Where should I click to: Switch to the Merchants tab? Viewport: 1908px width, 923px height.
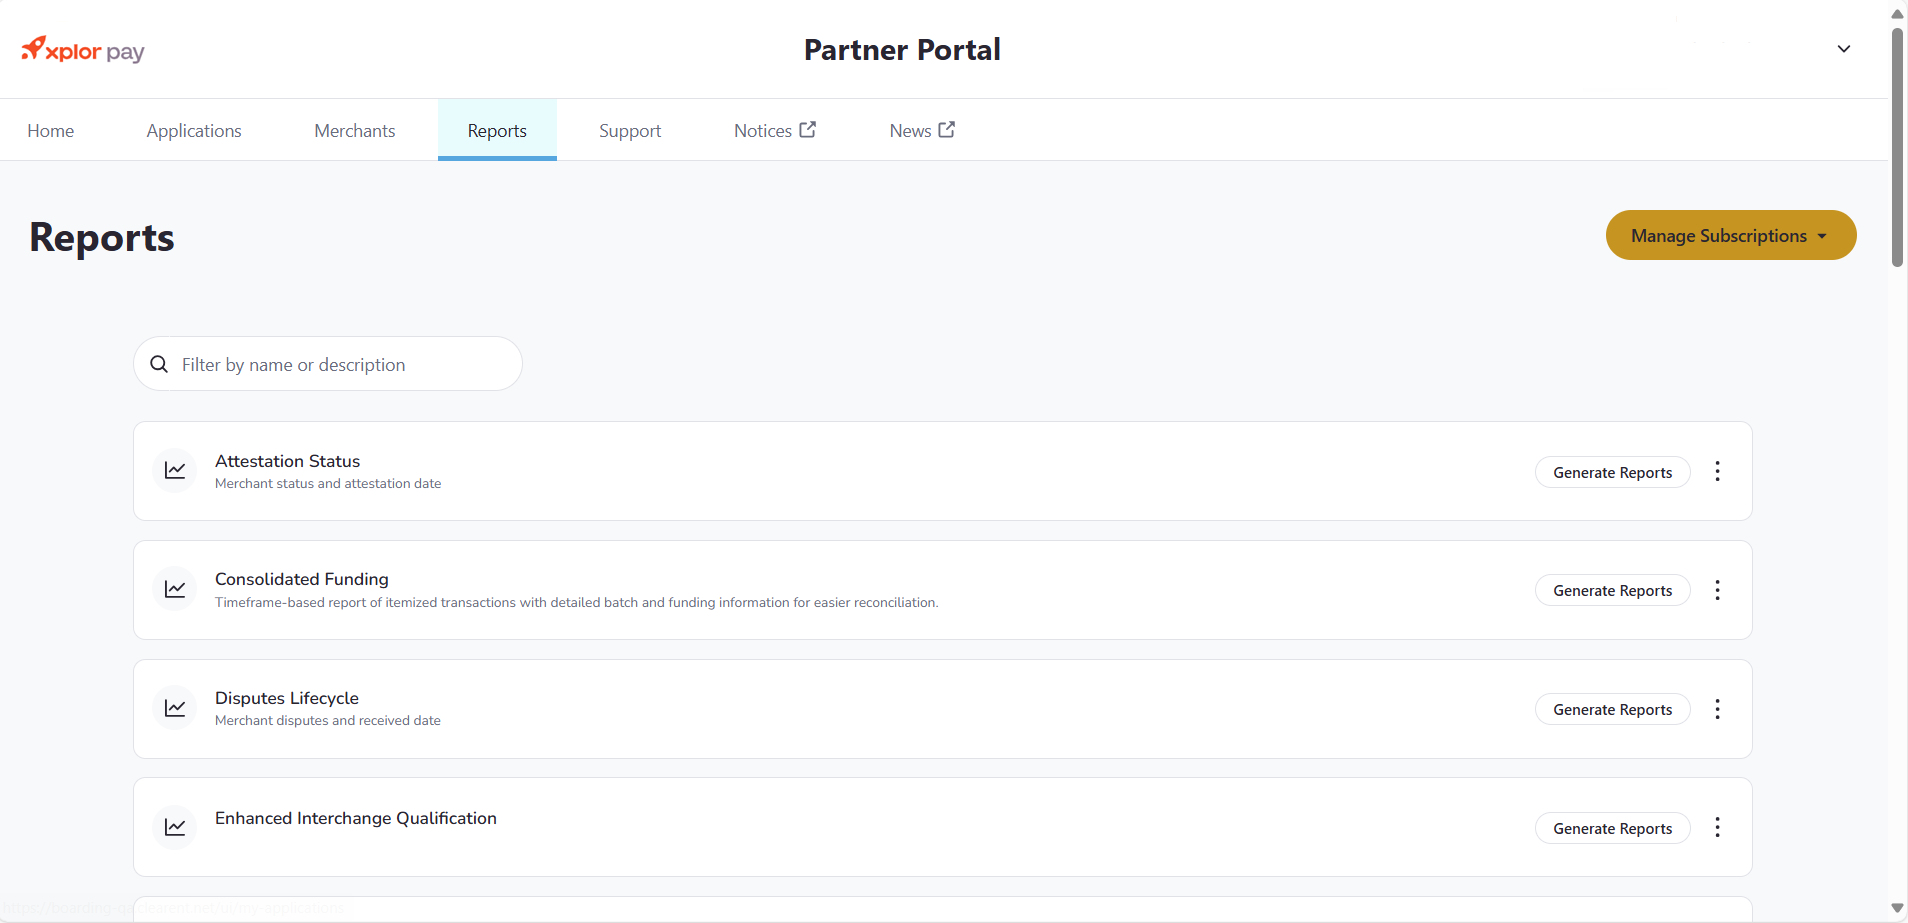coord(354,131)
